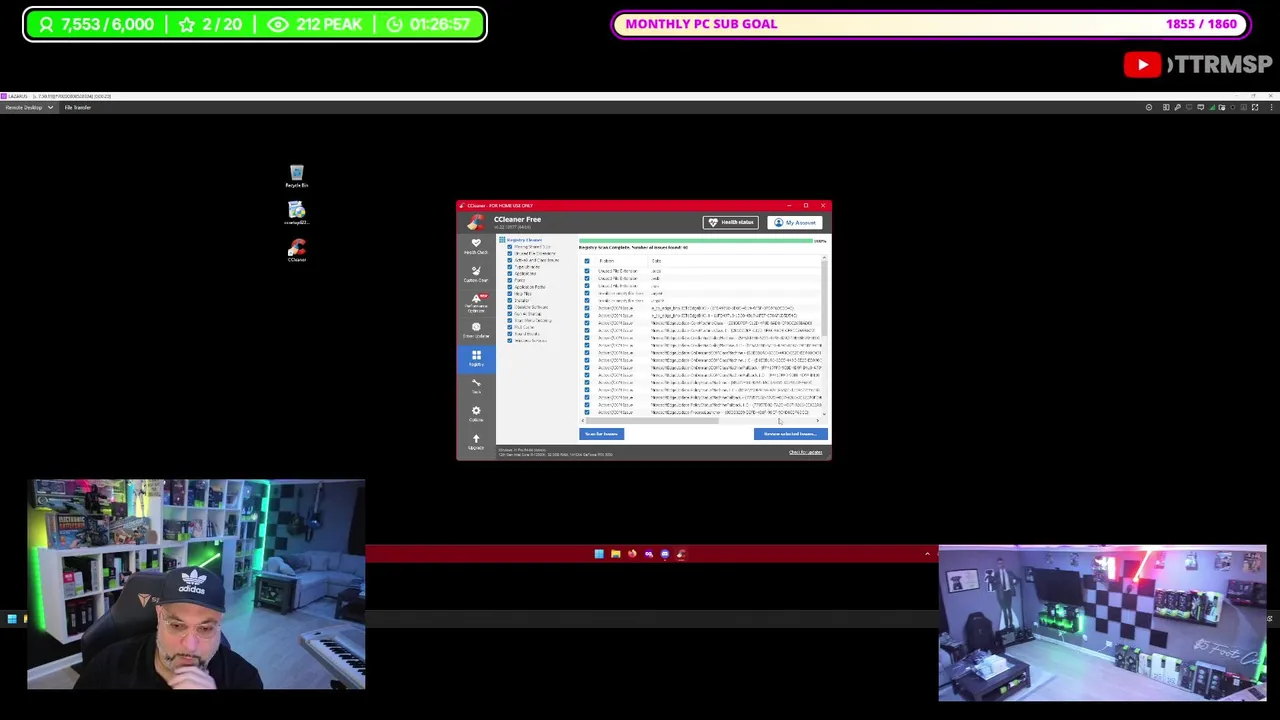Screen dimensions: 1280x720
Task: Disable the Help Files check
Action: pyautogui.click(x=510, y=294)
